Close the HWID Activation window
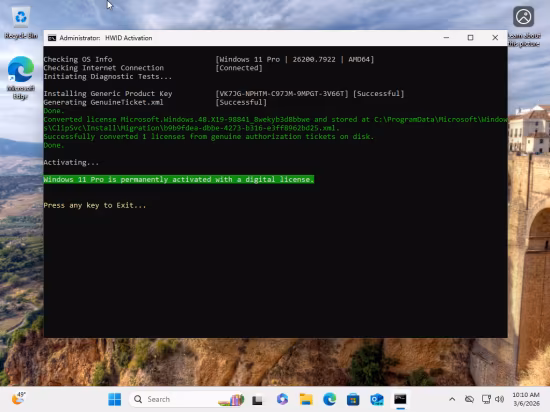This screenshot has height=412, width=550. pyautogui.click(x=495, y=38)
